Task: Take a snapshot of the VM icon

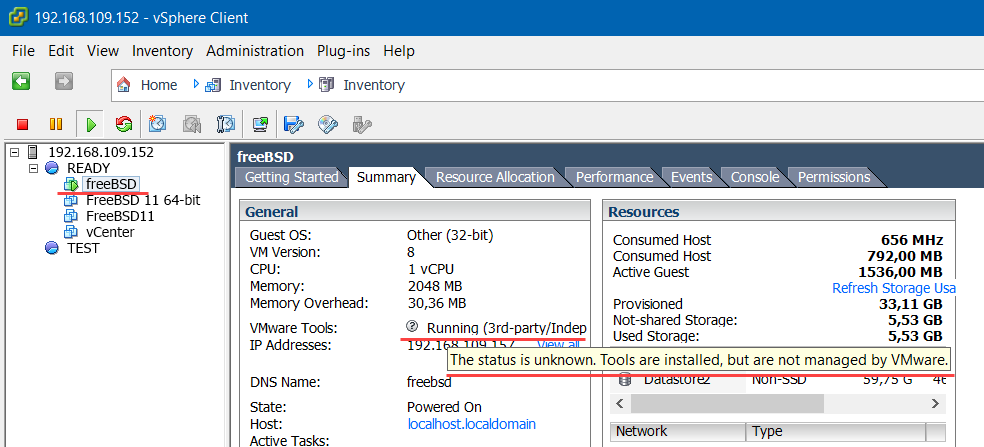Action: [x=157, y=124]
